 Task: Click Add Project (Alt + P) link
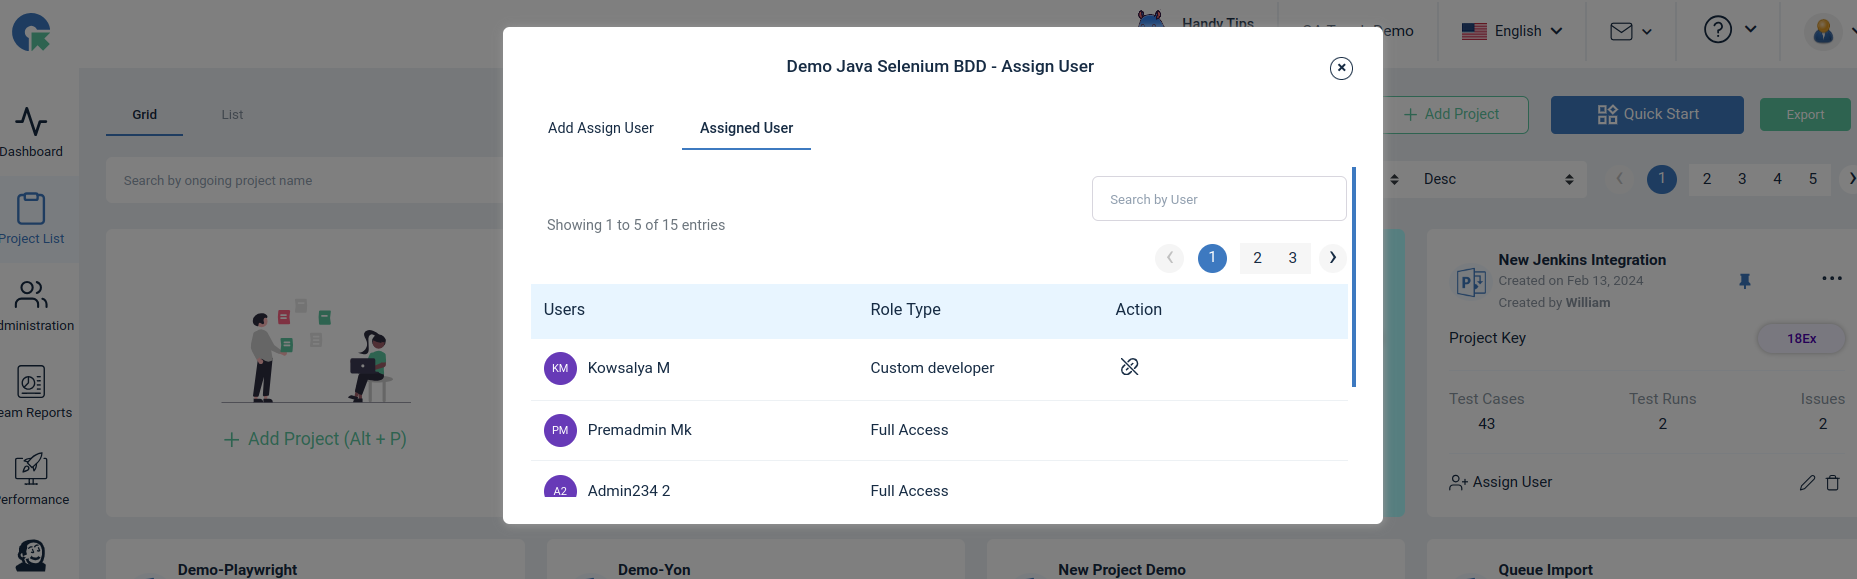point(316,439)
